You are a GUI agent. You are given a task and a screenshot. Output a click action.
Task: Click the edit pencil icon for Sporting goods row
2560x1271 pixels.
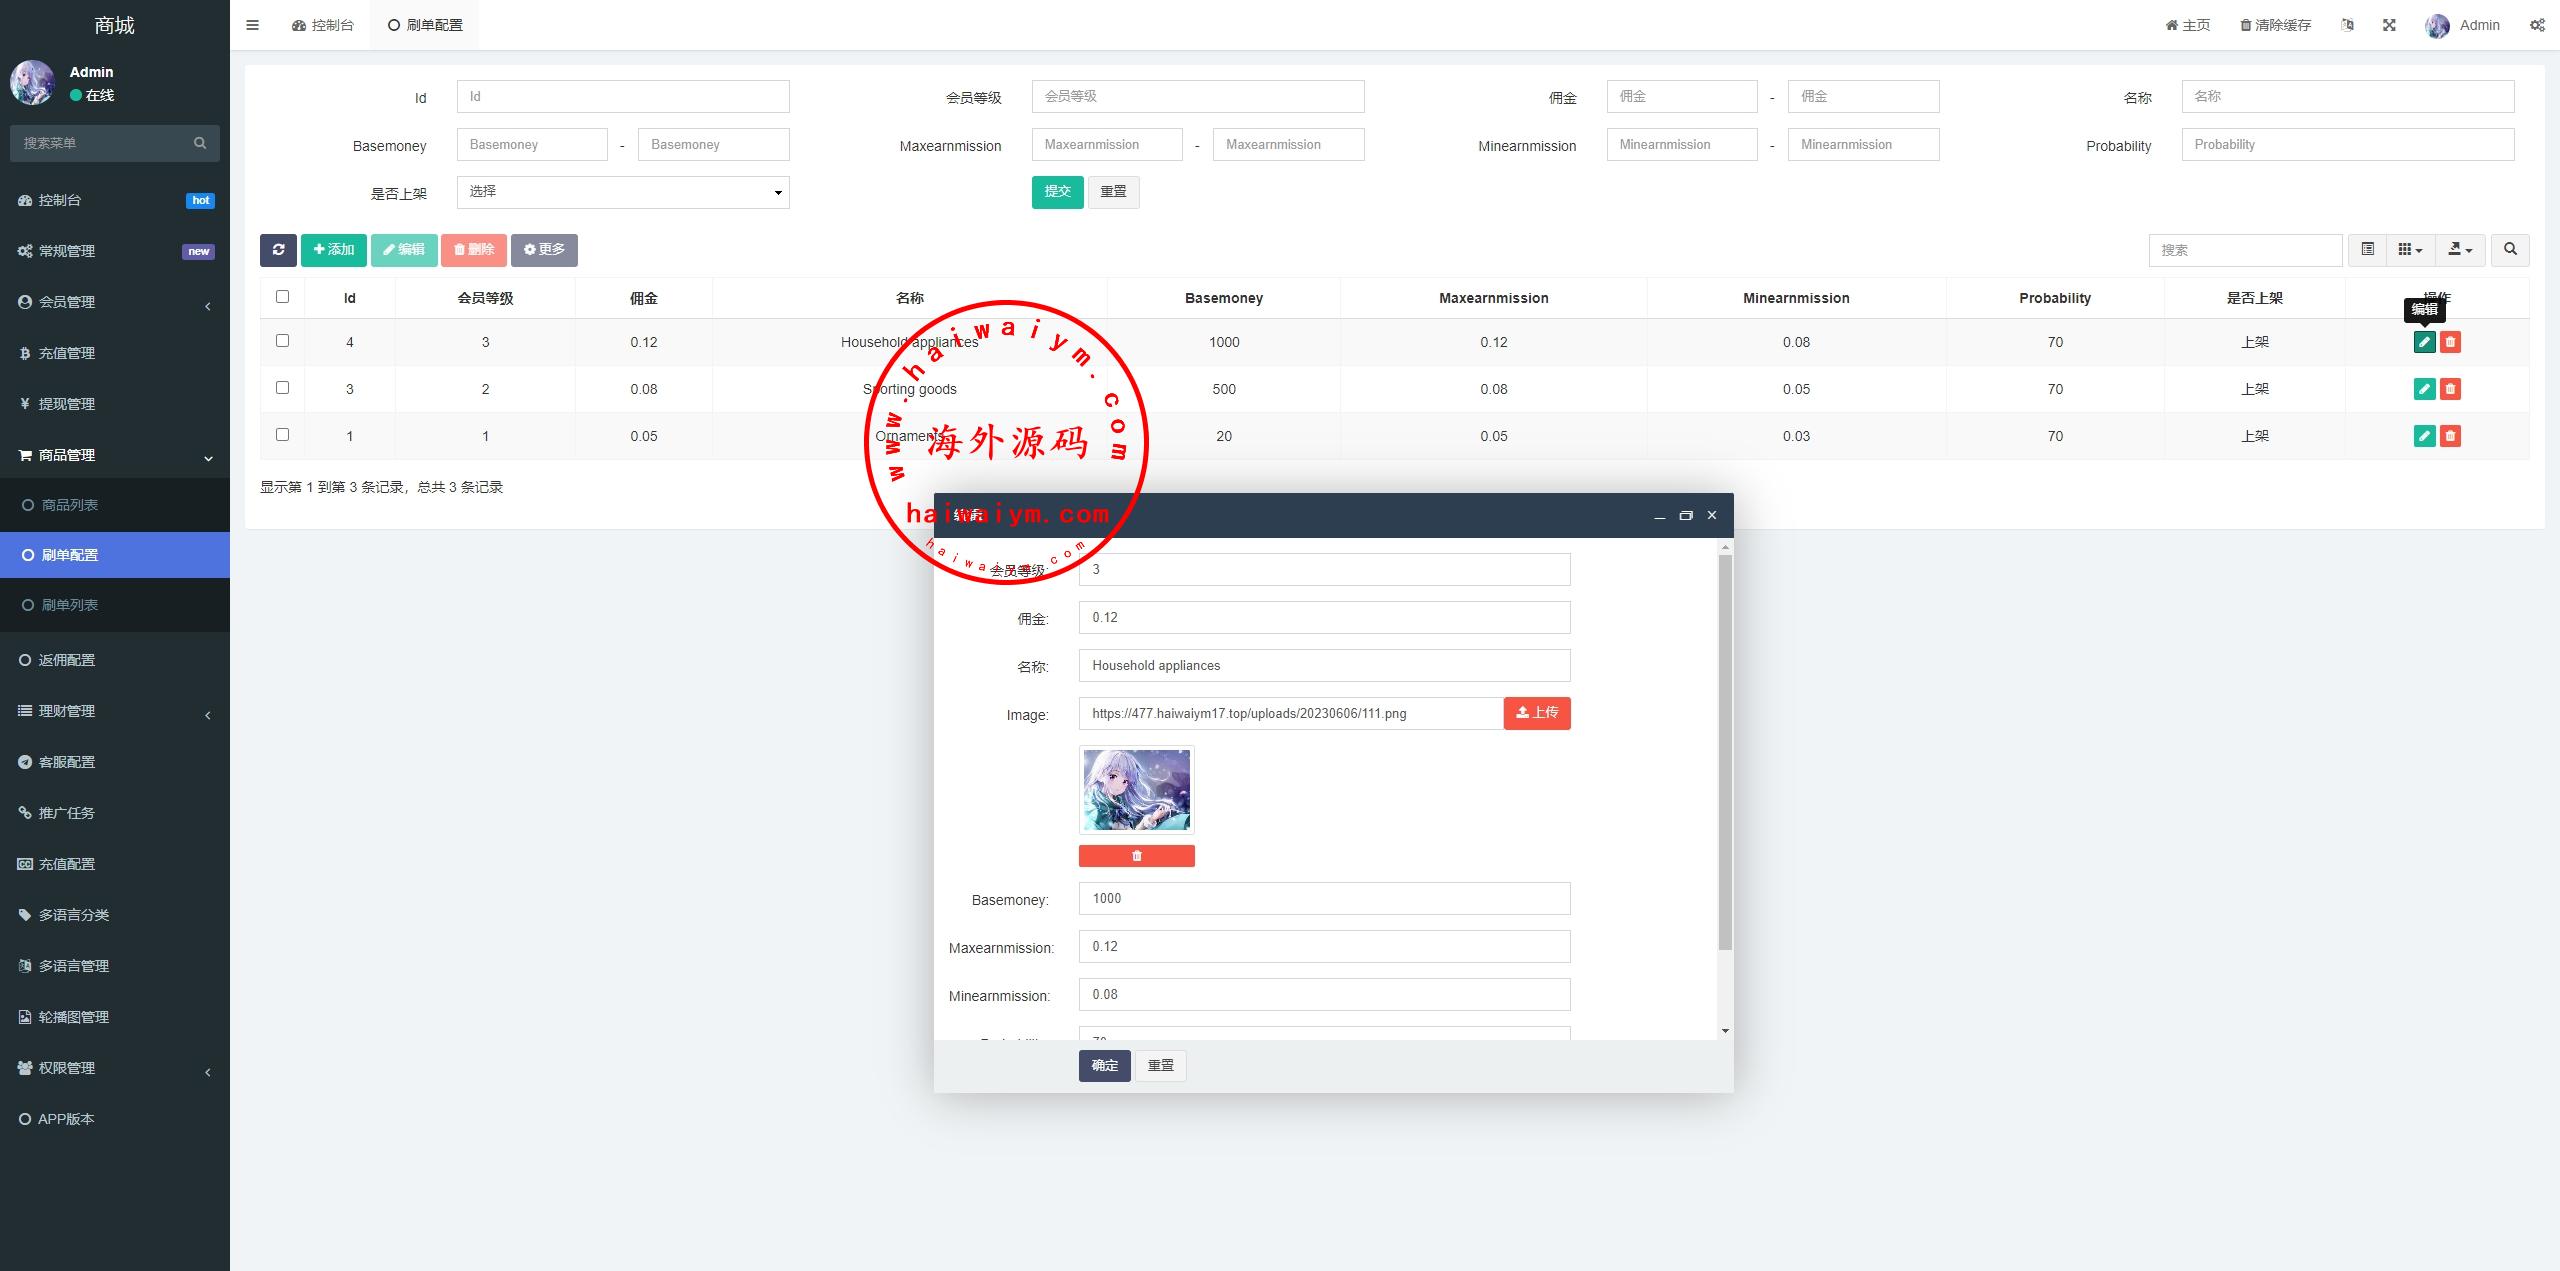2424,389
